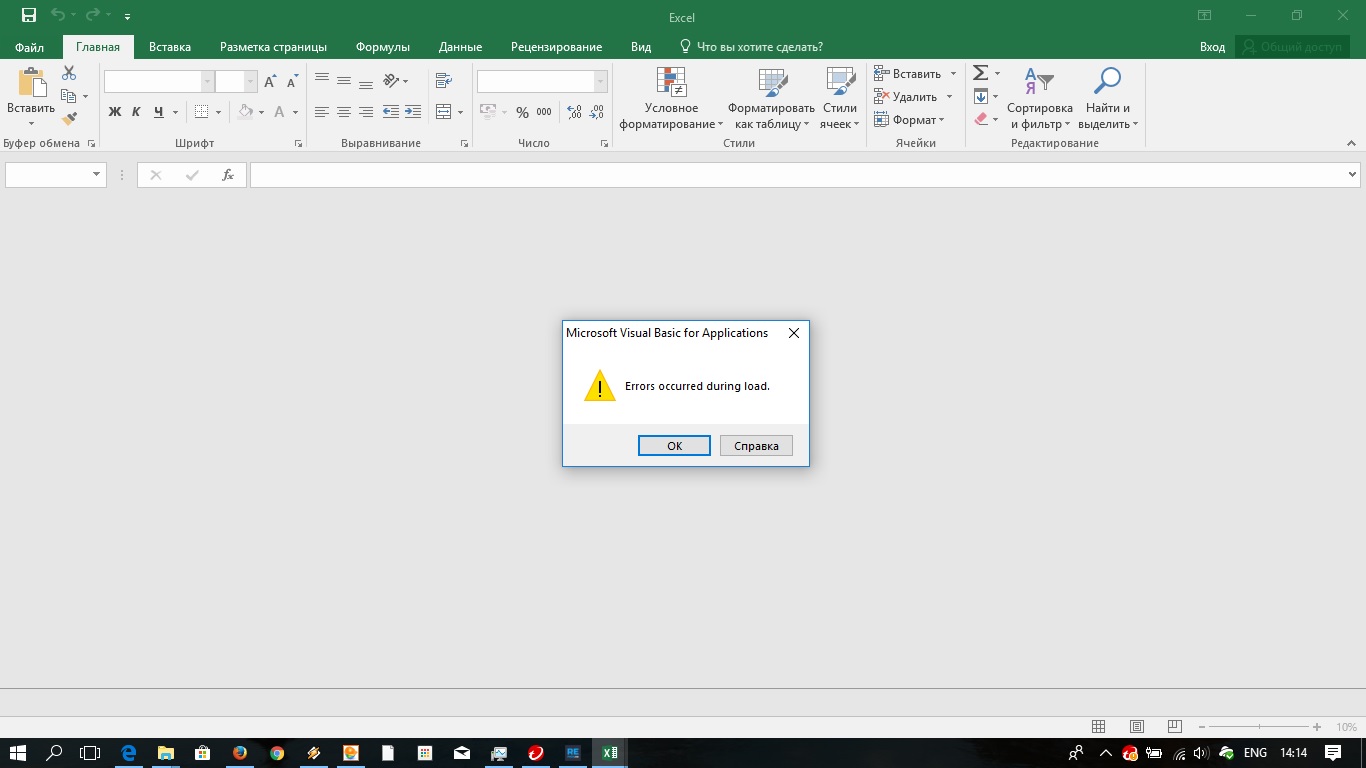Switch to the Формулы tab
This screenshot has height=768, width=1366.
(x=383, y=47)
